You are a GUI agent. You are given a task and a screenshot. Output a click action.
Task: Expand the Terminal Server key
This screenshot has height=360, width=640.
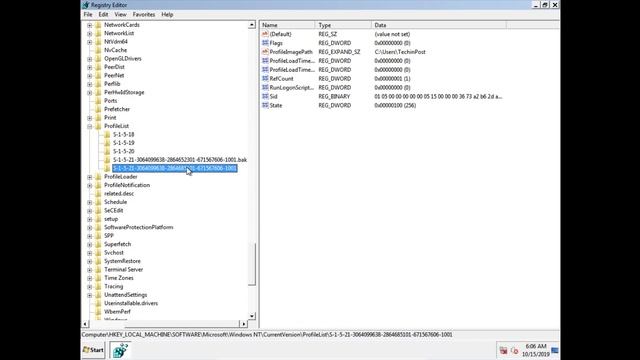click(x=89, y=270)
